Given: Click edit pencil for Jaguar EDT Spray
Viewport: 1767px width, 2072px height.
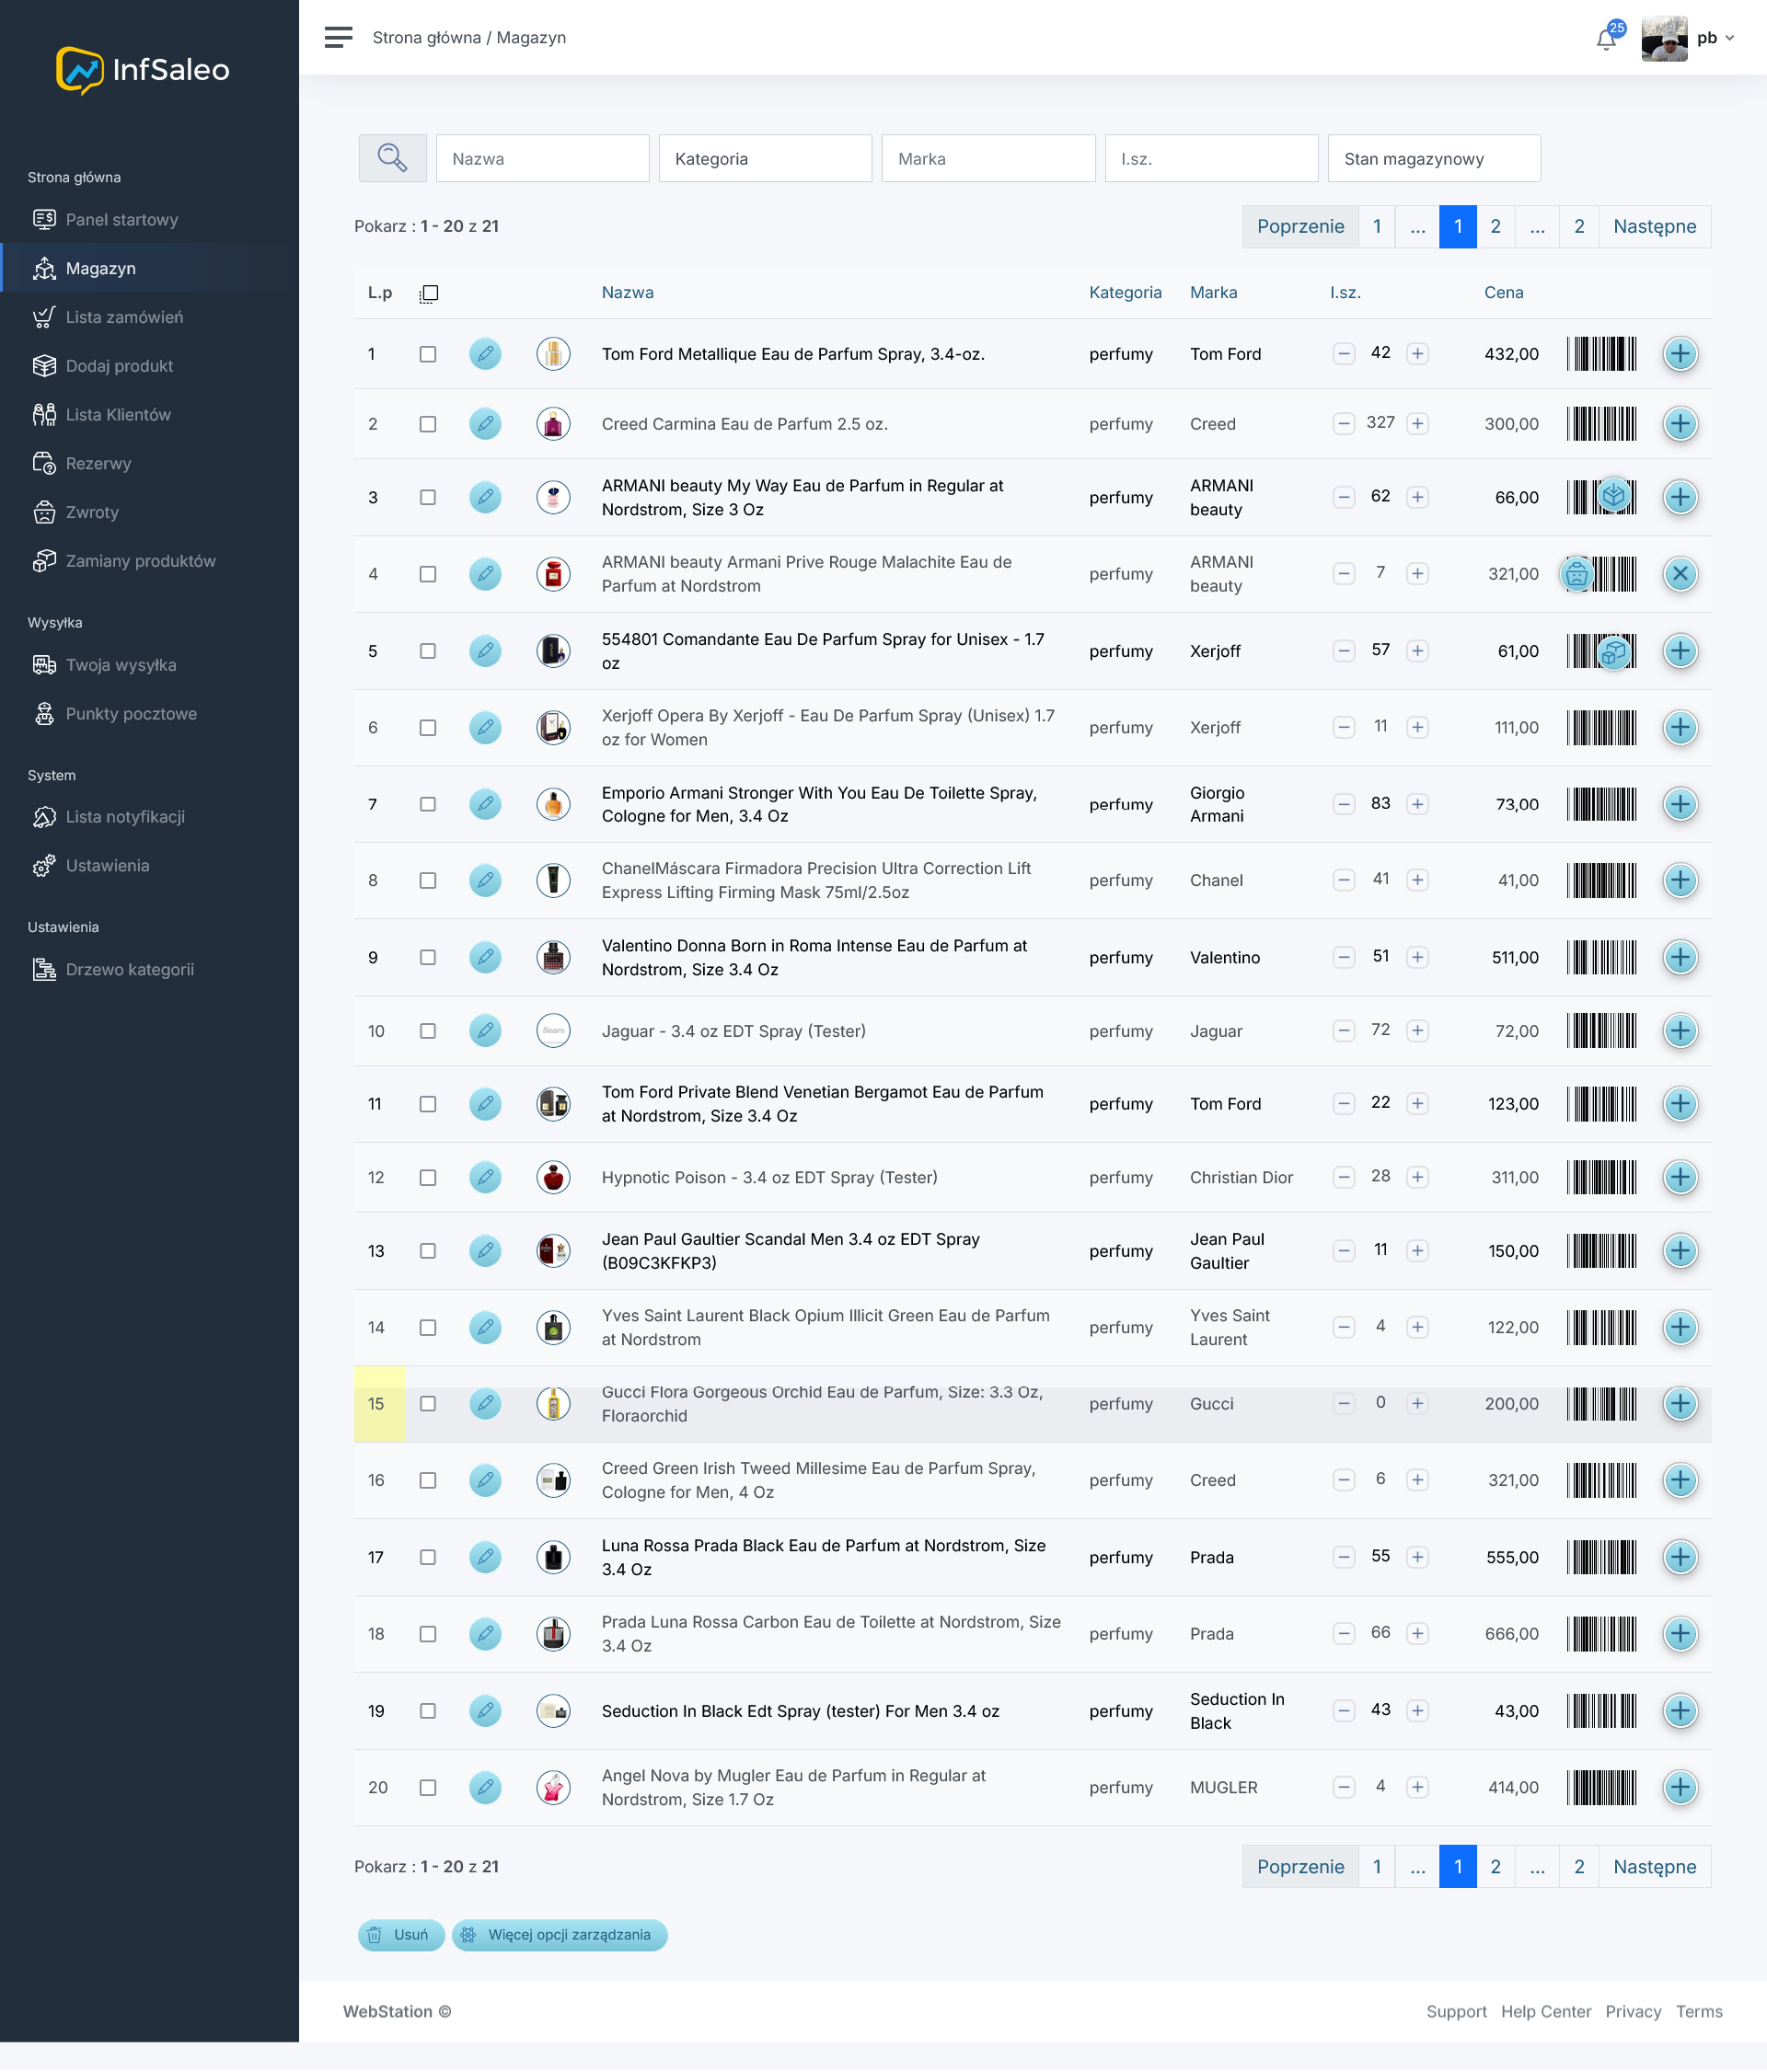Looking at the screenshot, I should (x=485, y=1031).
